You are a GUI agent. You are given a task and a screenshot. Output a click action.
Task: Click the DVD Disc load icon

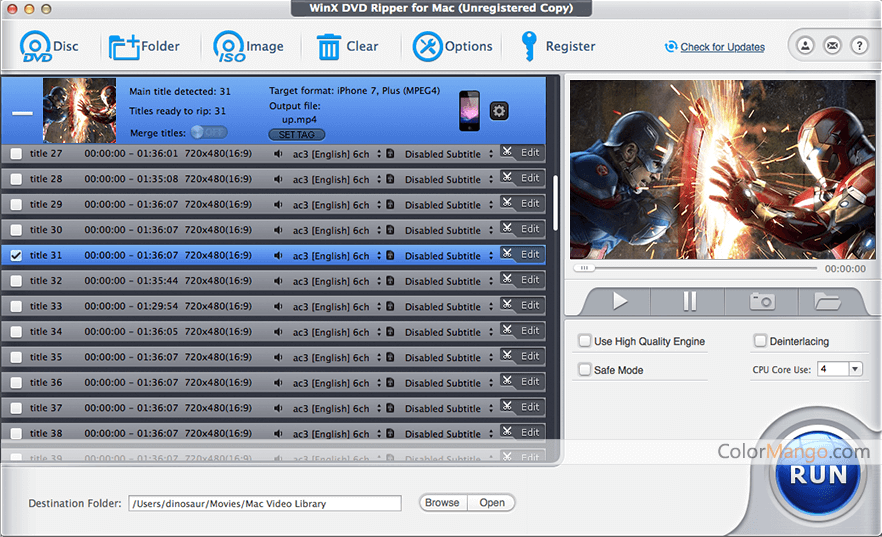point(35,46)
